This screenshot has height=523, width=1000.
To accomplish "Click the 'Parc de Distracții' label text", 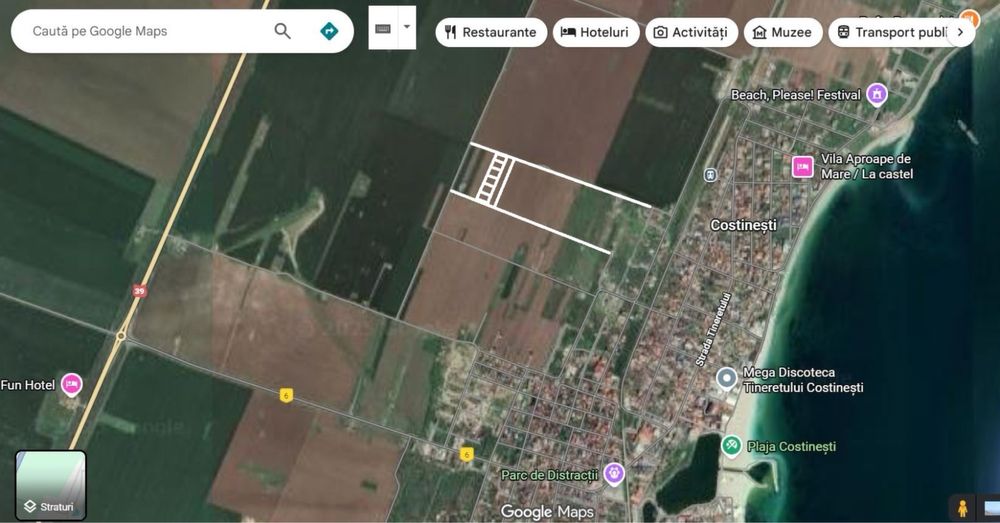I will pos(549,475).
